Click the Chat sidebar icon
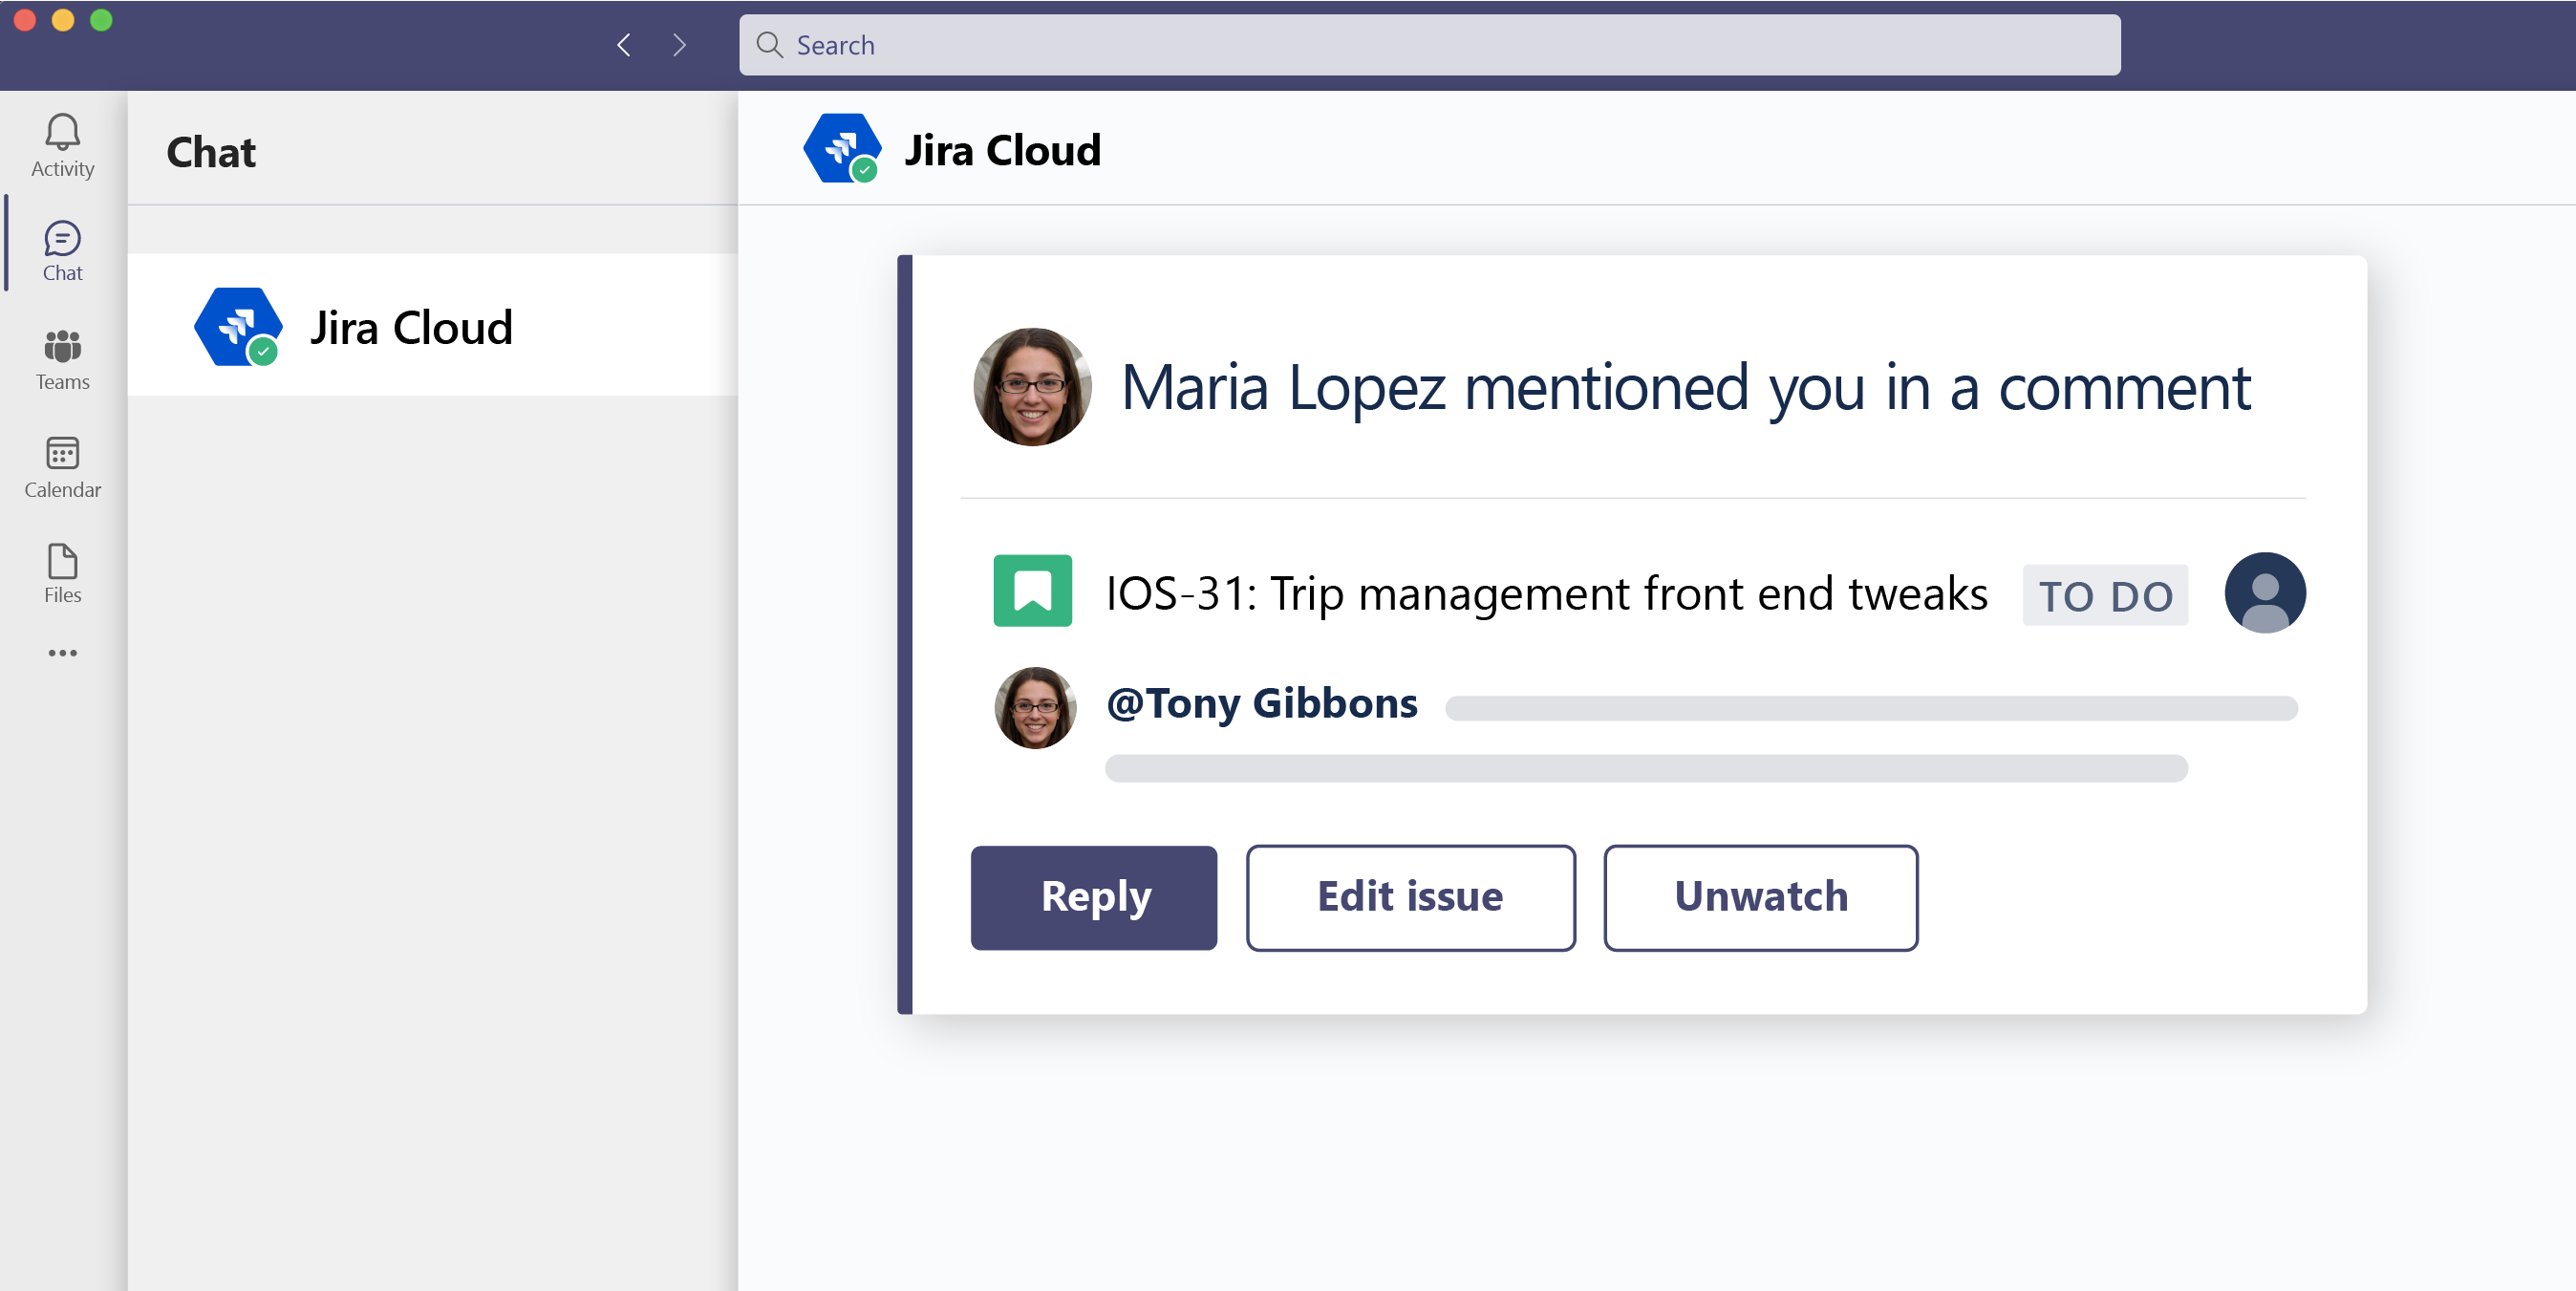This screenshot has width=2576, height=1291. point(62,252)
